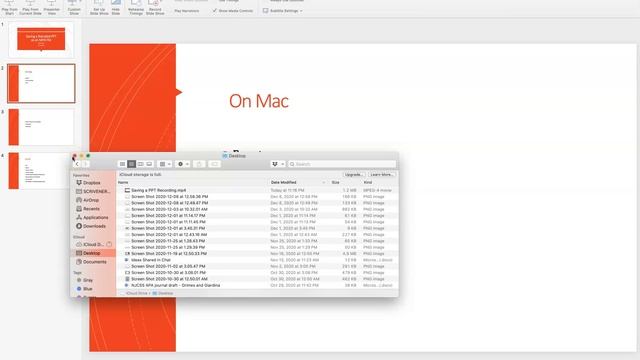Open Finder action gear menu
Viewport: 640px width, 360px height.
pyautogui.click(x=183, y=164)
